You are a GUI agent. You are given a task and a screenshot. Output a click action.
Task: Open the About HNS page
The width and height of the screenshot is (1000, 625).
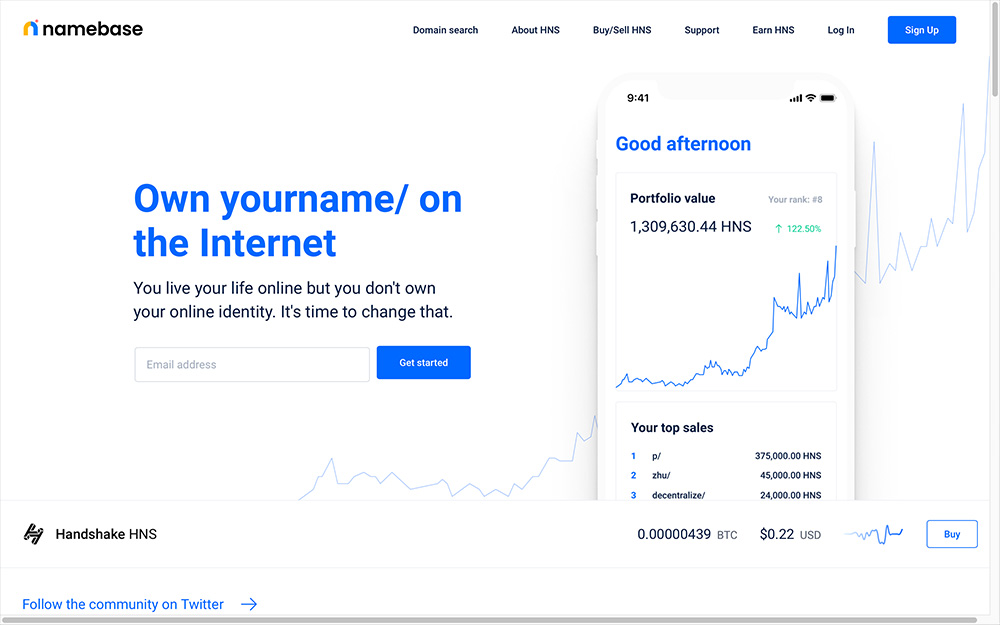point(535,30)
